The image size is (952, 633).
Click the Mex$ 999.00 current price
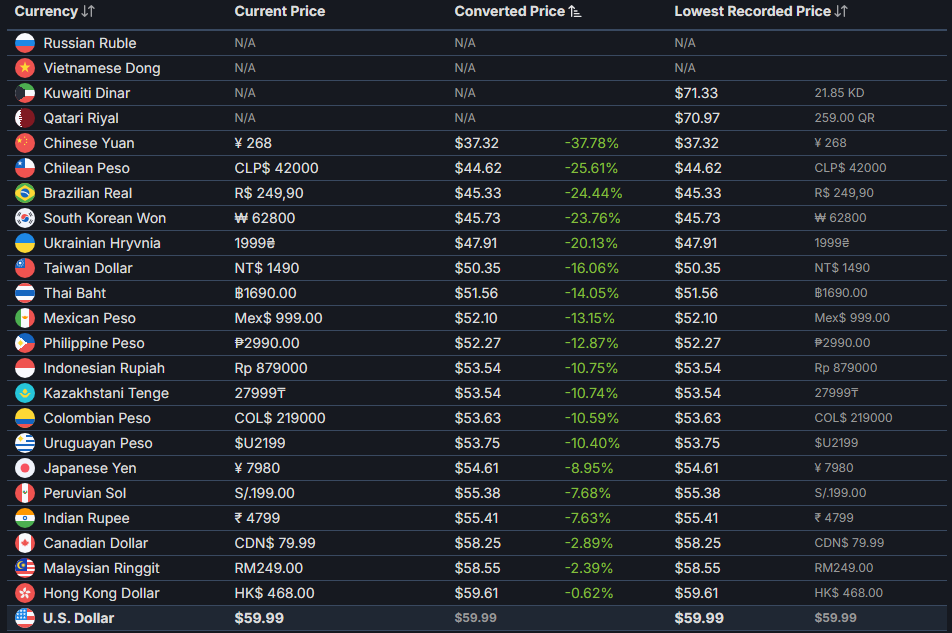278,318
